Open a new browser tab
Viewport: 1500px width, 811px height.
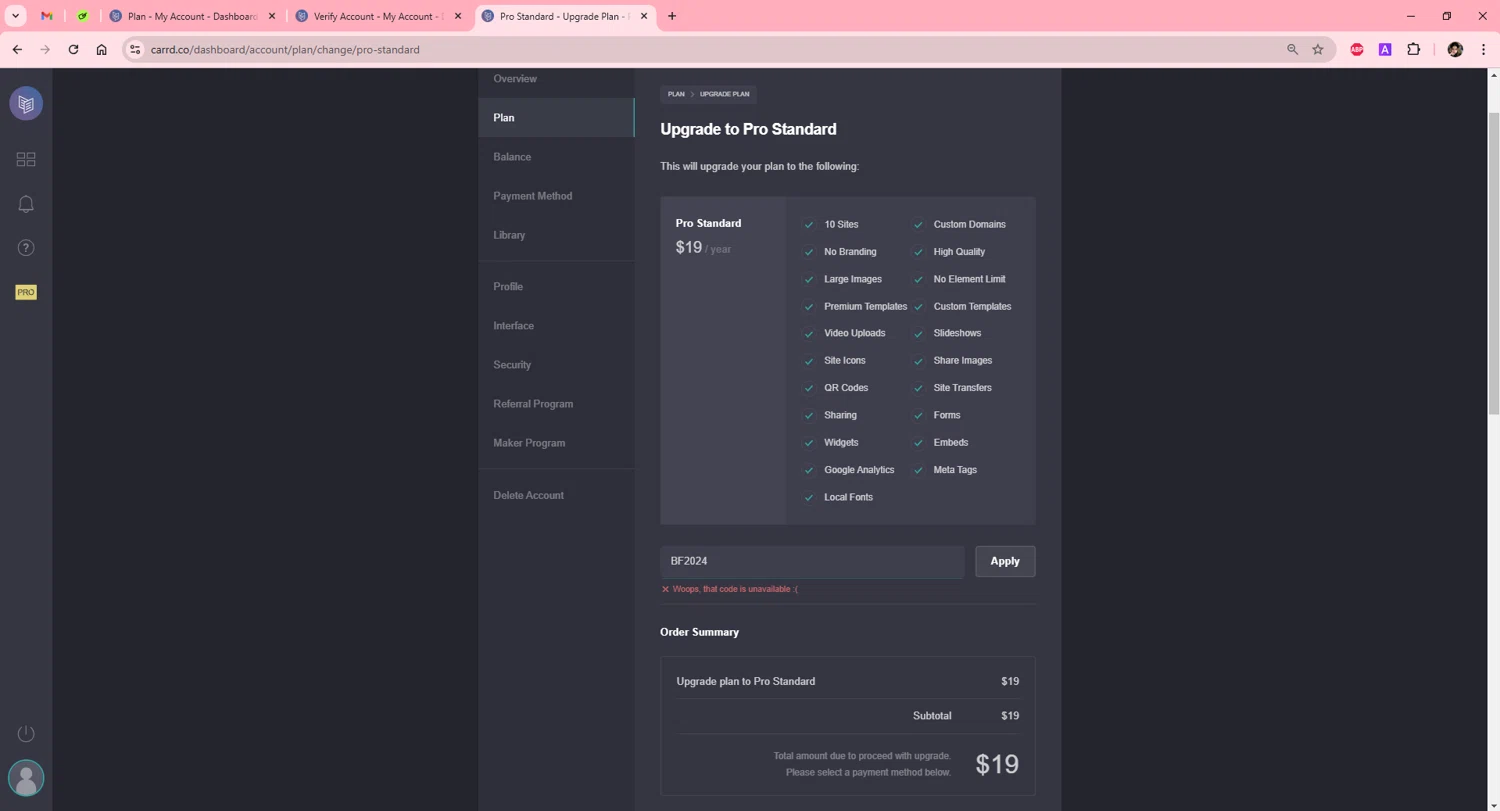pyautogui.click(x=672, y=16)
